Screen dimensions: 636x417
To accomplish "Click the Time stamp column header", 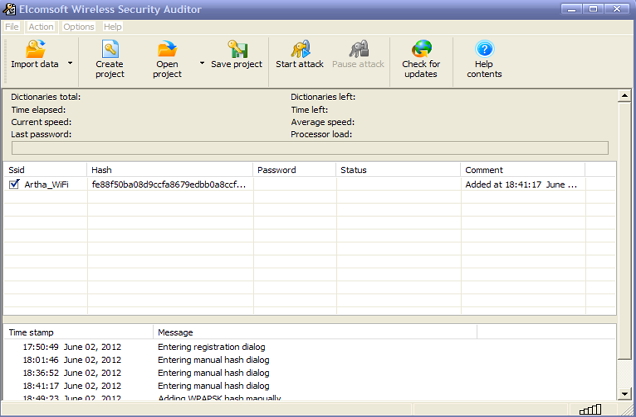I will pos(78,333).
